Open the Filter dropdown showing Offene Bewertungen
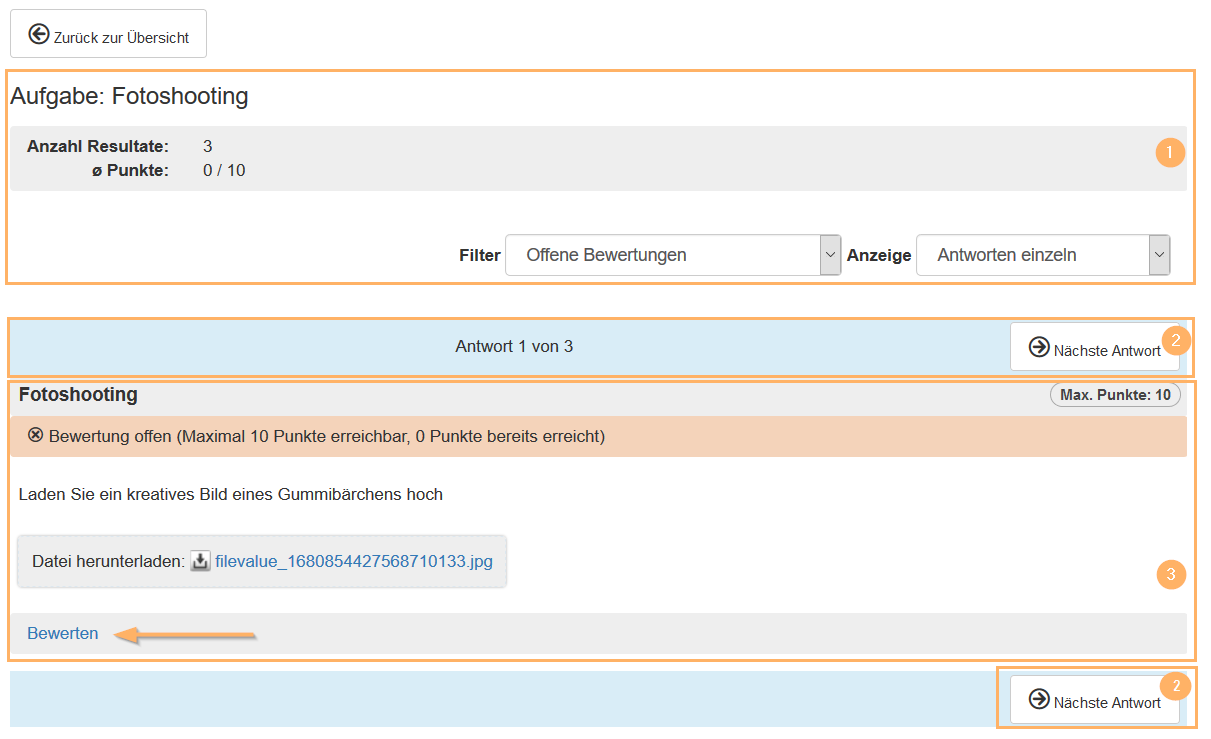The height and width of the screenshot is (739, 1211). [x=662, y=255]
